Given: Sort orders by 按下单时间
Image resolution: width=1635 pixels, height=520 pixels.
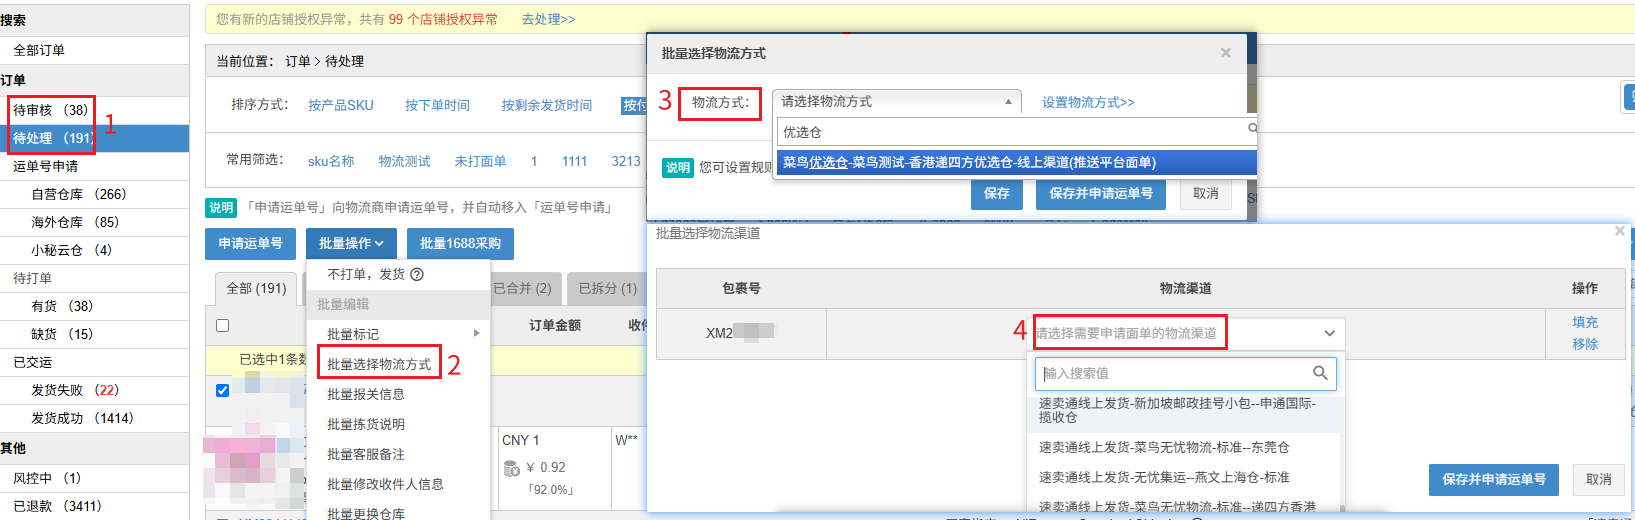Looking at the screenshot, I should [x=437, y=105].
